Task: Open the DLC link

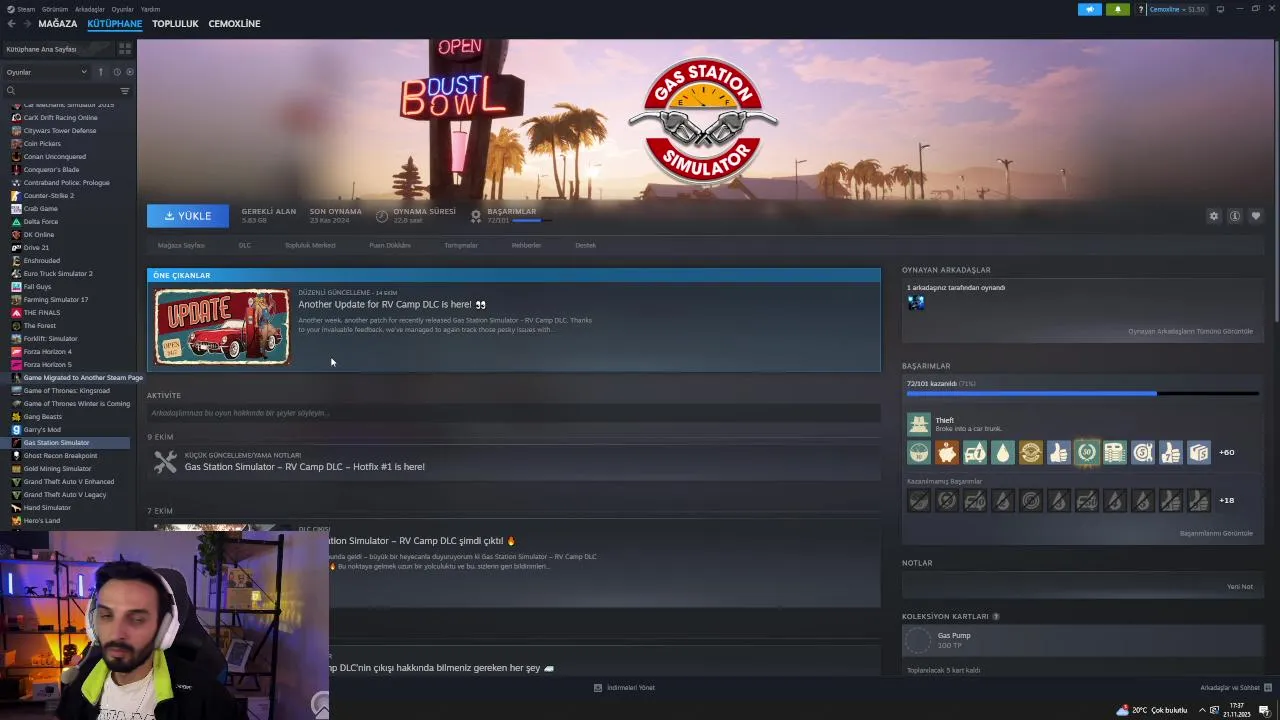Action: coord(245,245)
